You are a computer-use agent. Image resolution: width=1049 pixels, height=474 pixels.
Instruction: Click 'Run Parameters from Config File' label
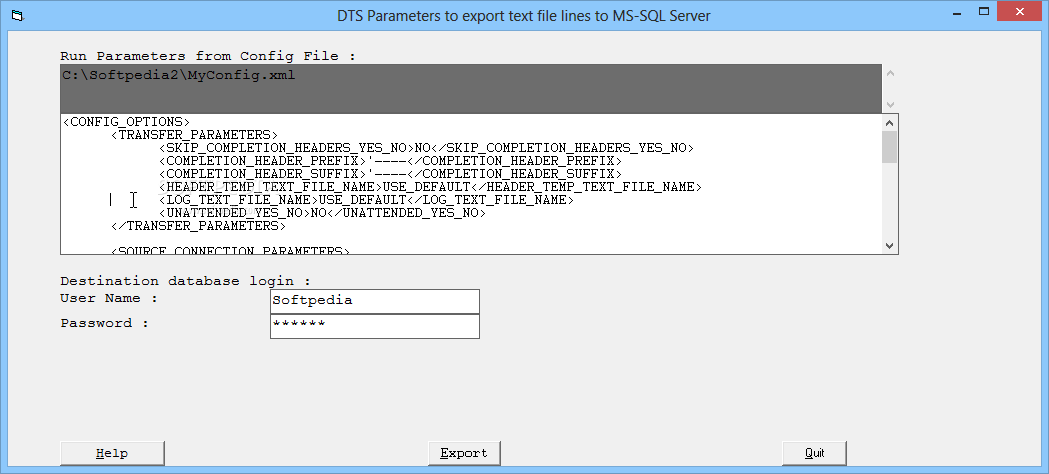pyautogui.click(x=208, y=56)
